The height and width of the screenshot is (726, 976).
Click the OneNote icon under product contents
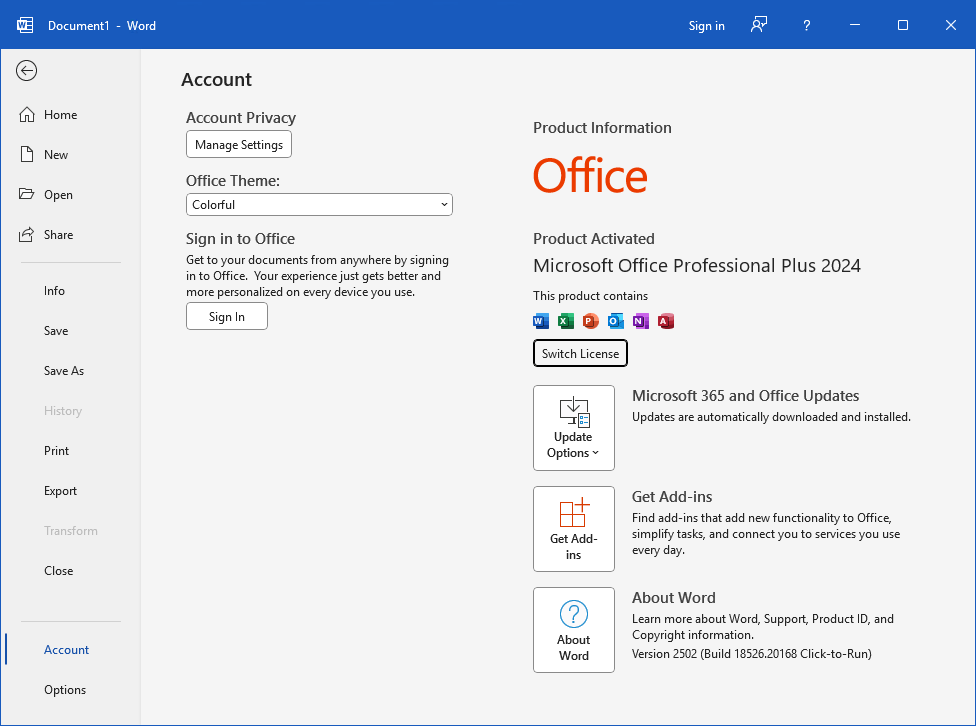641,321
